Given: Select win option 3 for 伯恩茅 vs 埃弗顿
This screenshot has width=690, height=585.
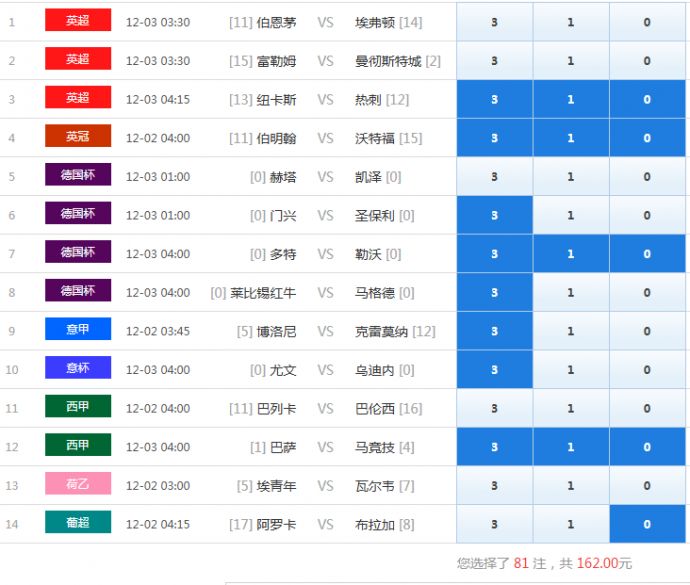Looking at the screenshot, I should pyautogui.click(x=494, y=22).
